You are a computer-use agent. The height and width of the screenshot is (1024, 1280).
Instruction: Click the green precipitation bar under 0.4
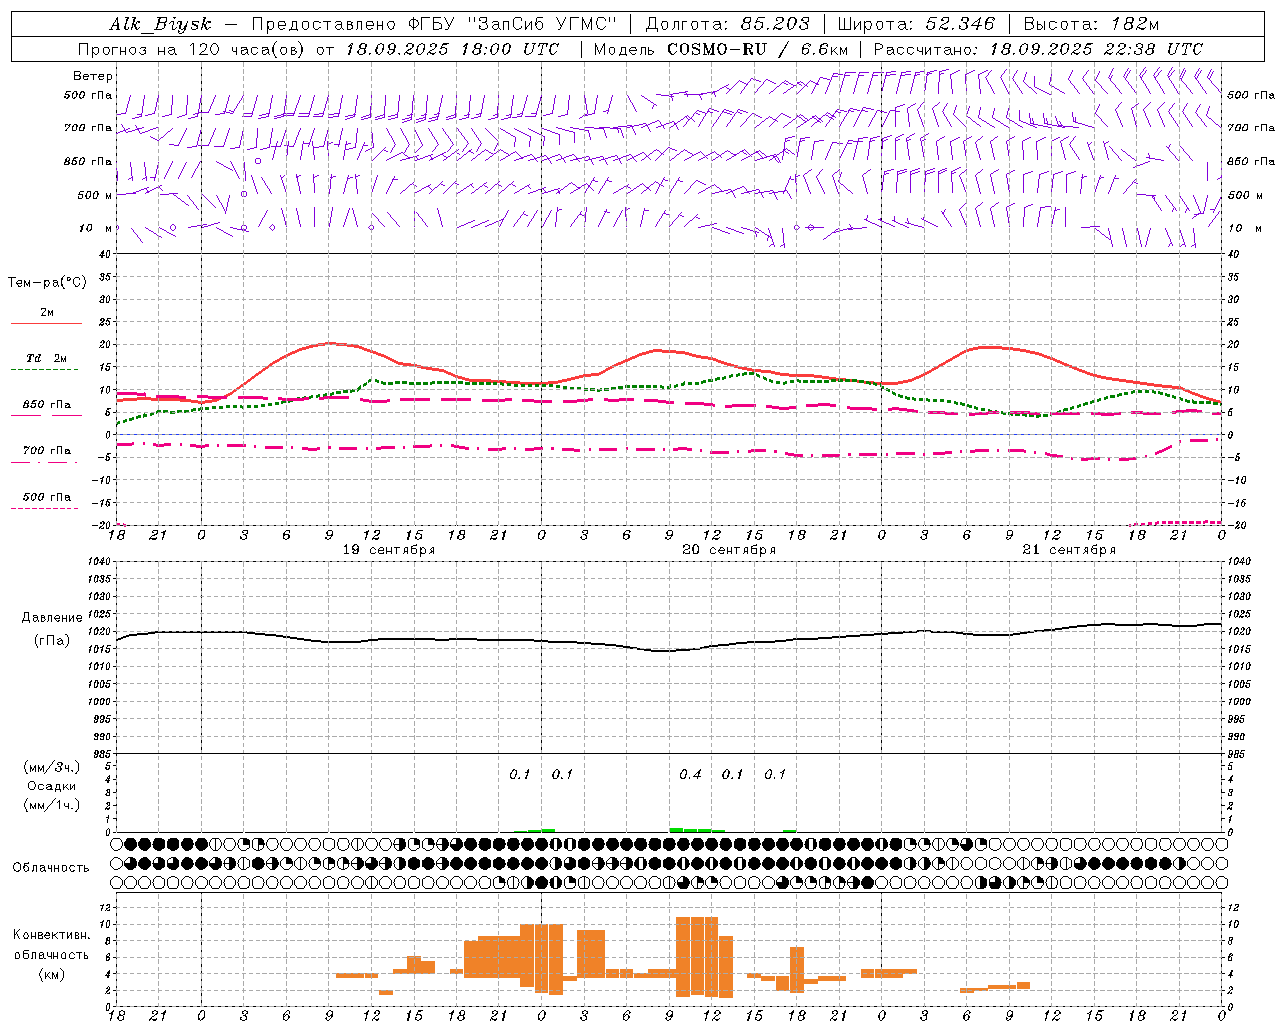tap(697, 829)
